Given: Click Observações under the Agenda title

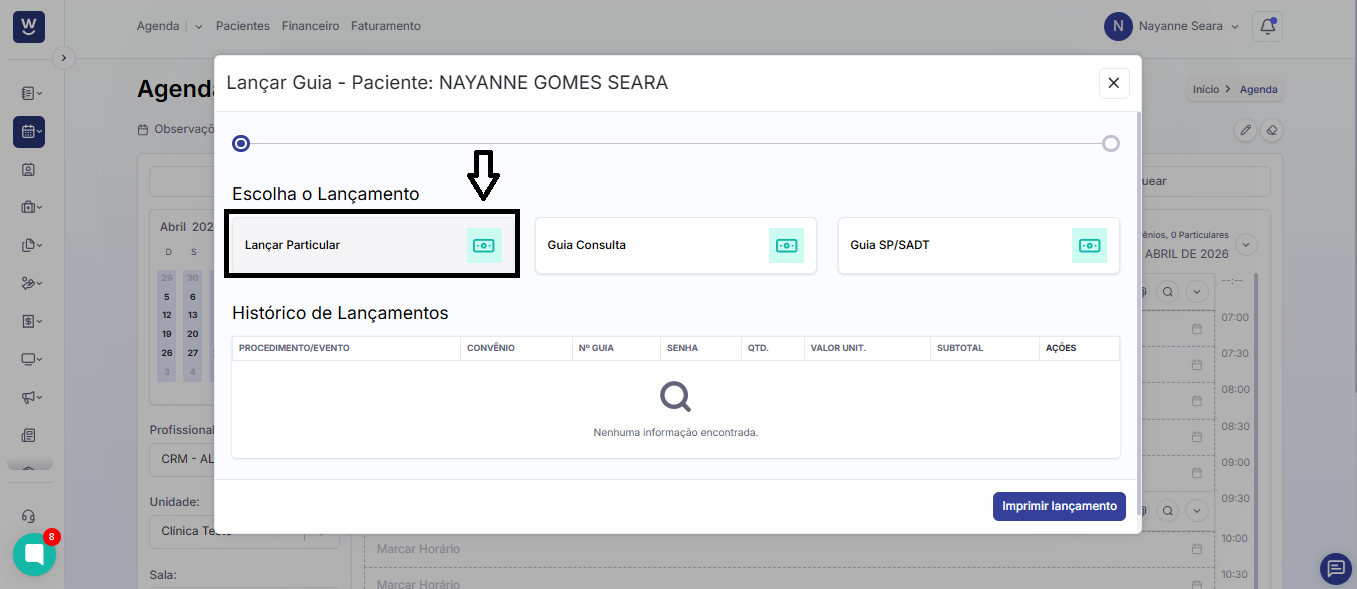Looking at the screenshot, I should click(x=177, y=129).
